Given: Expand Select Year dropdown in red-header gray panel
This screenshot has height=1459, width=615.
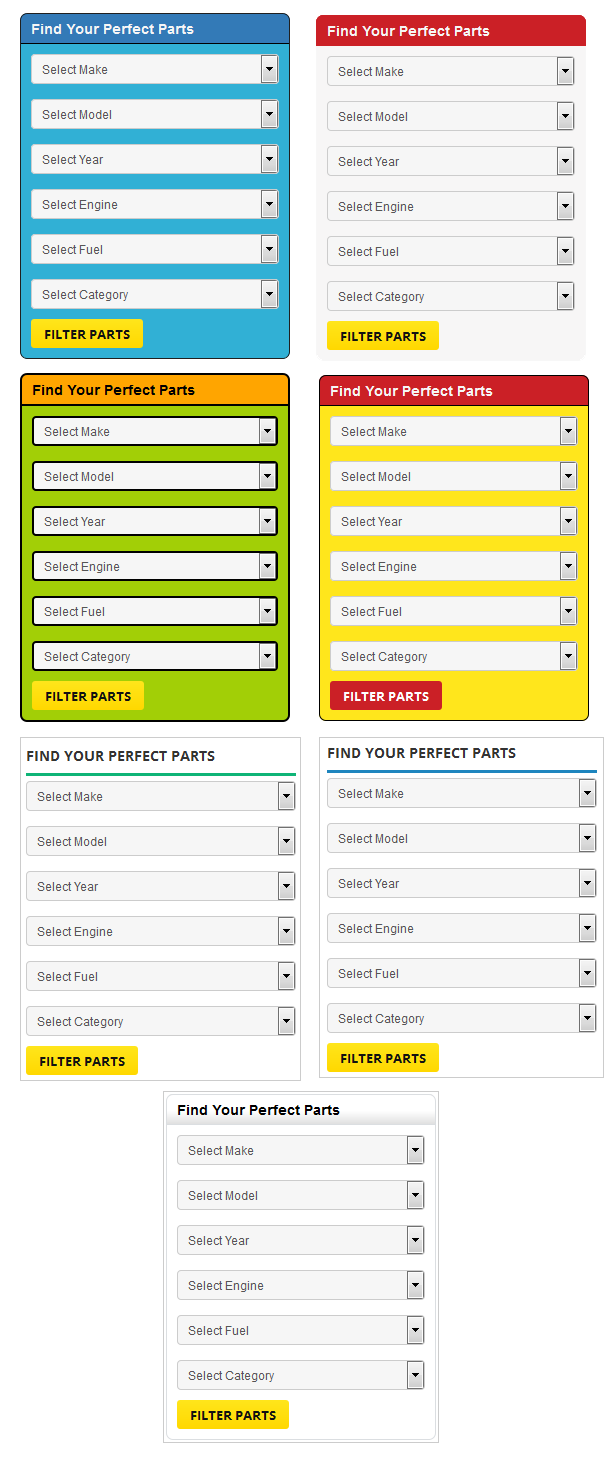Looking at the screenshot, I should (451, 161).
